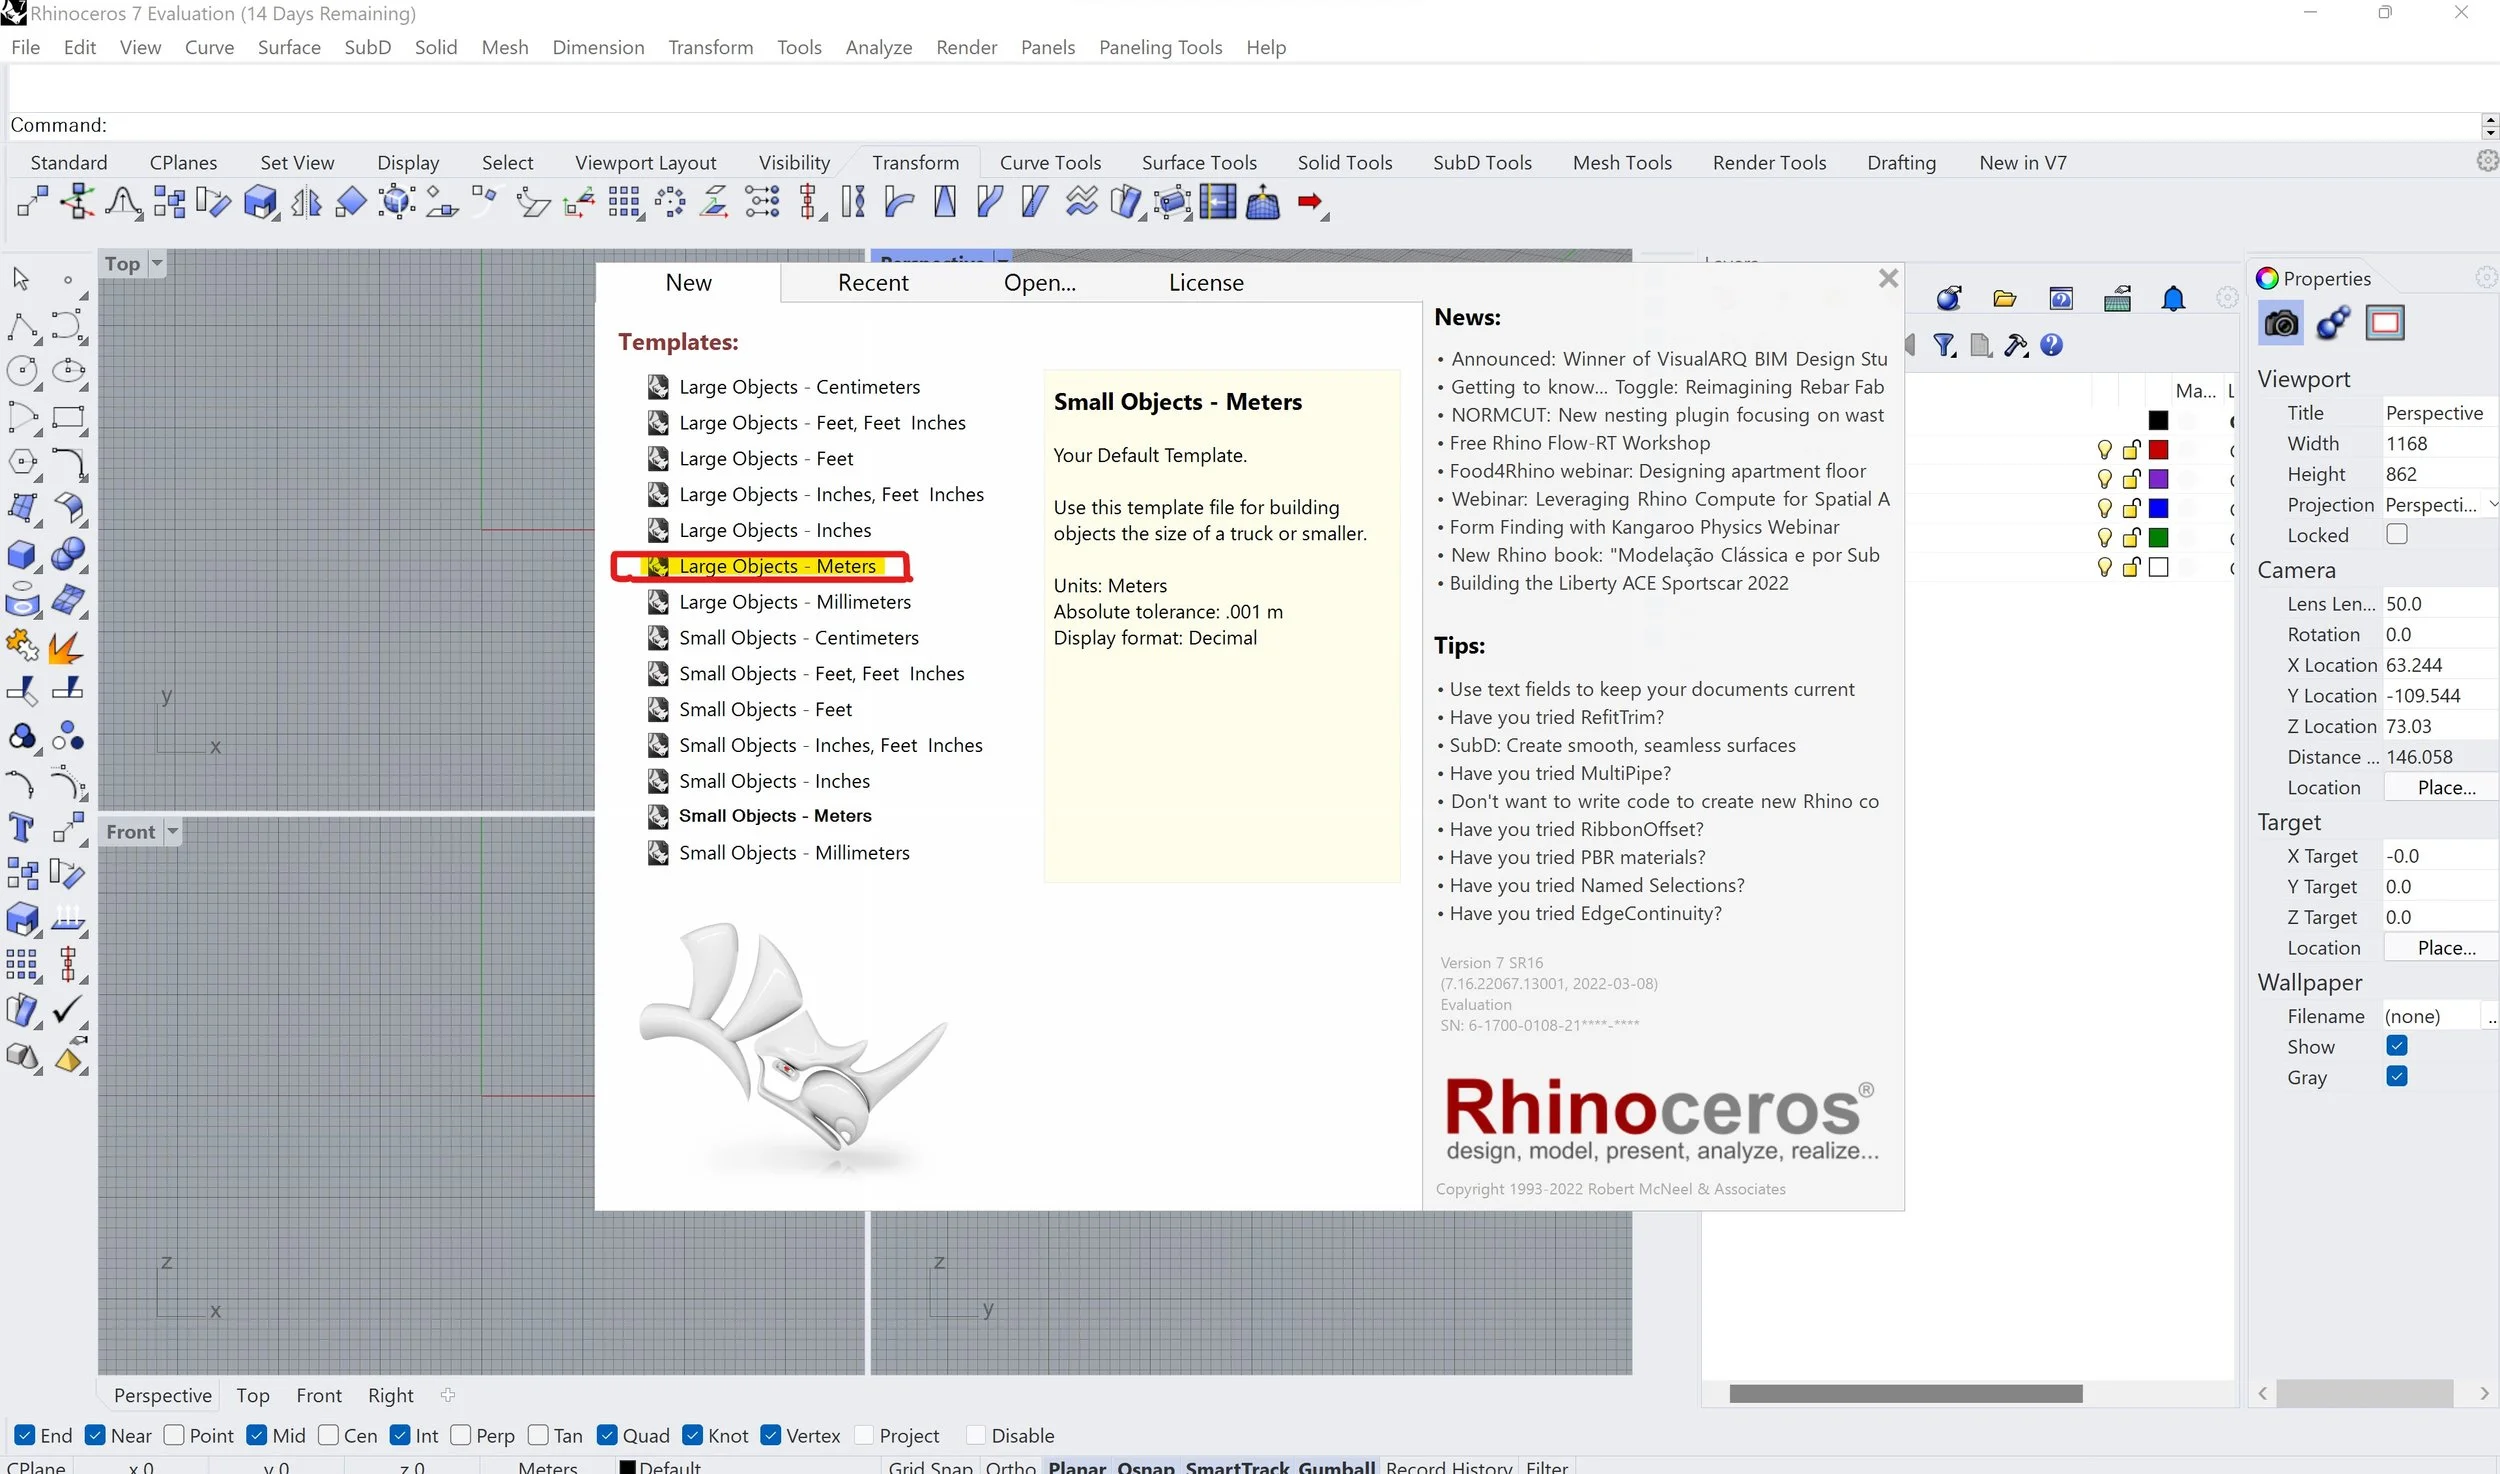2500x1474 pixels.
Task: Click the Rectangular Array tool icon
Action: 623,203
